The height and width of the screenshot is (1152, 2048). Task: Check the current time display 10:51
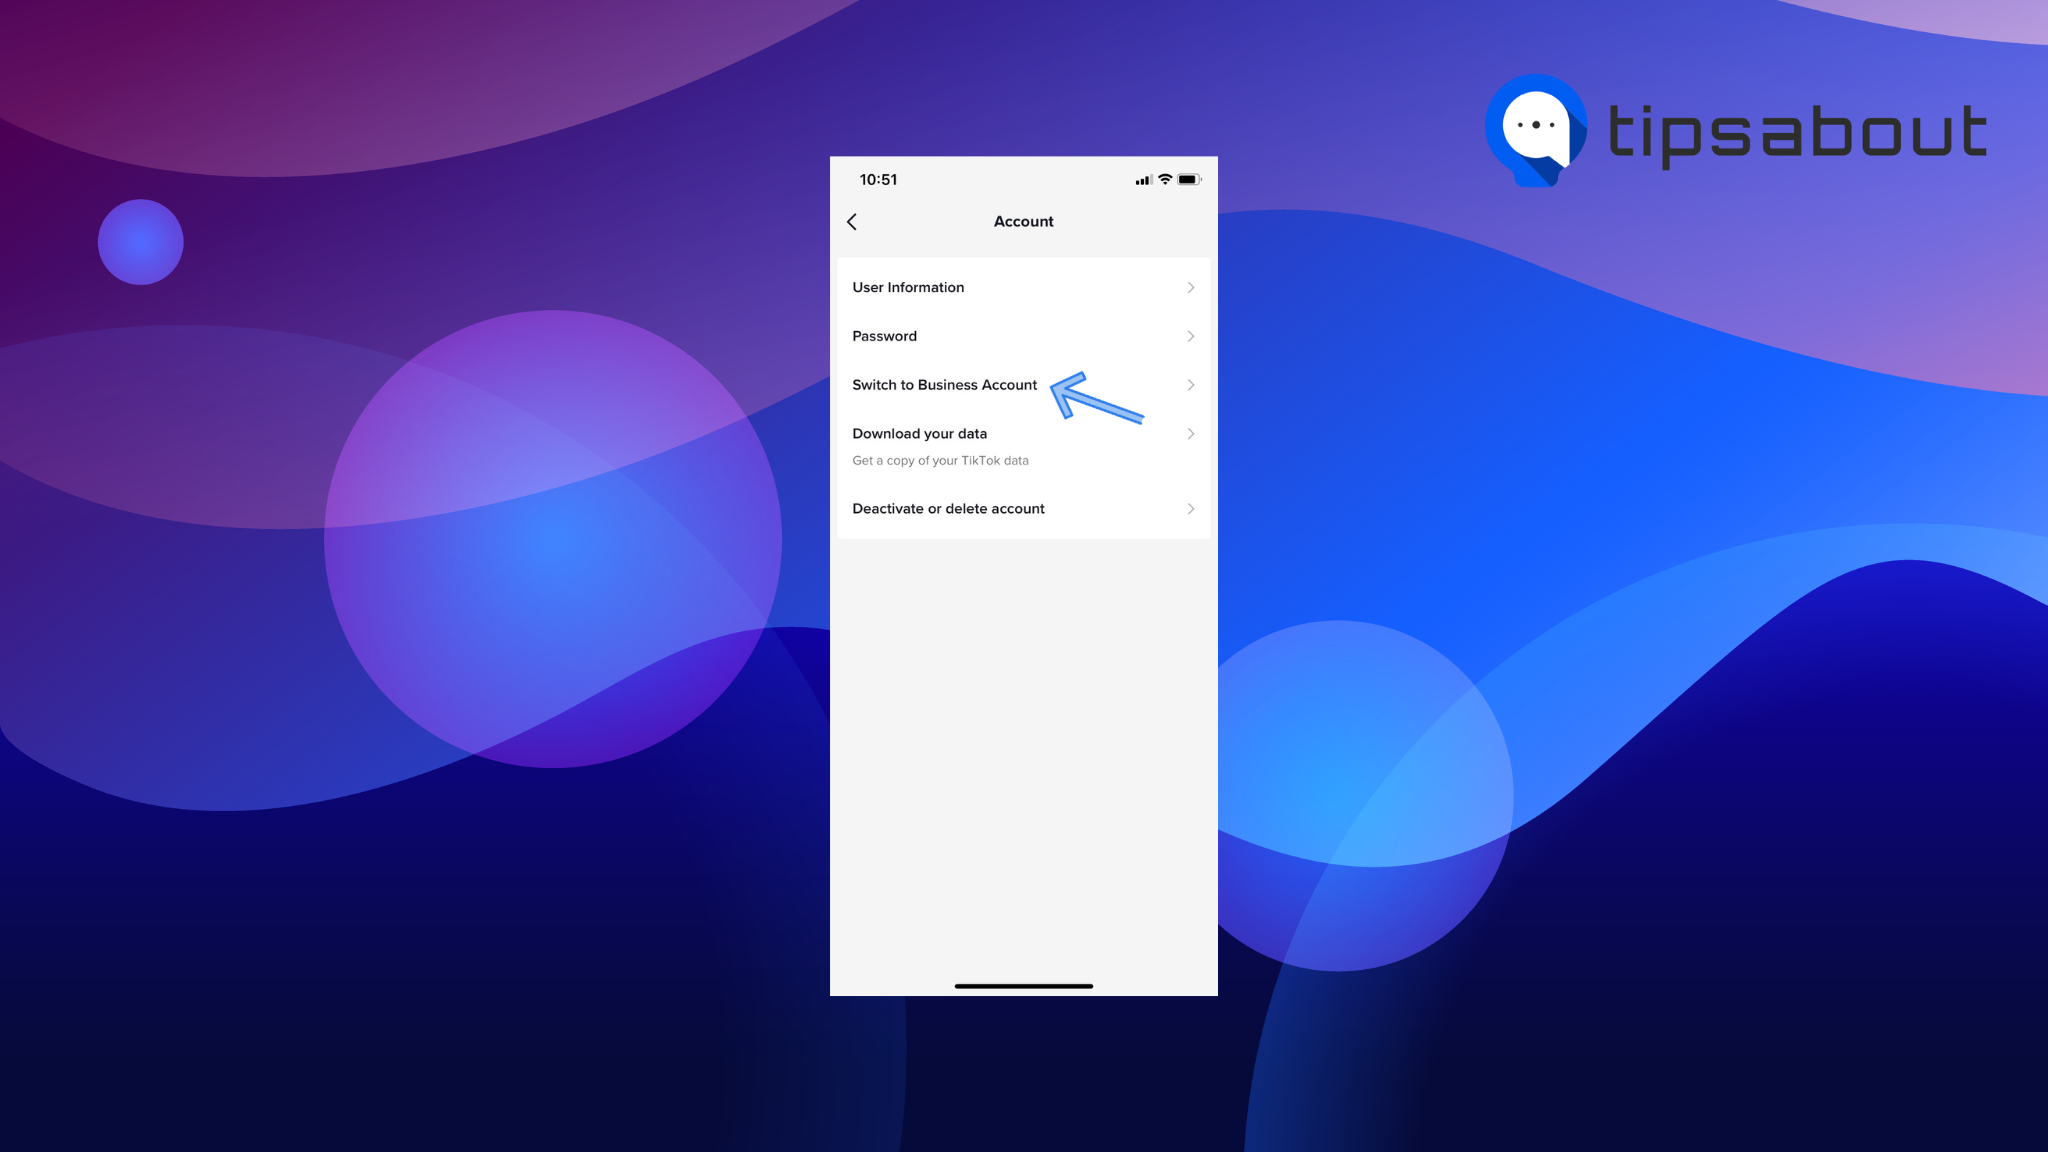(x=878, y=179)
